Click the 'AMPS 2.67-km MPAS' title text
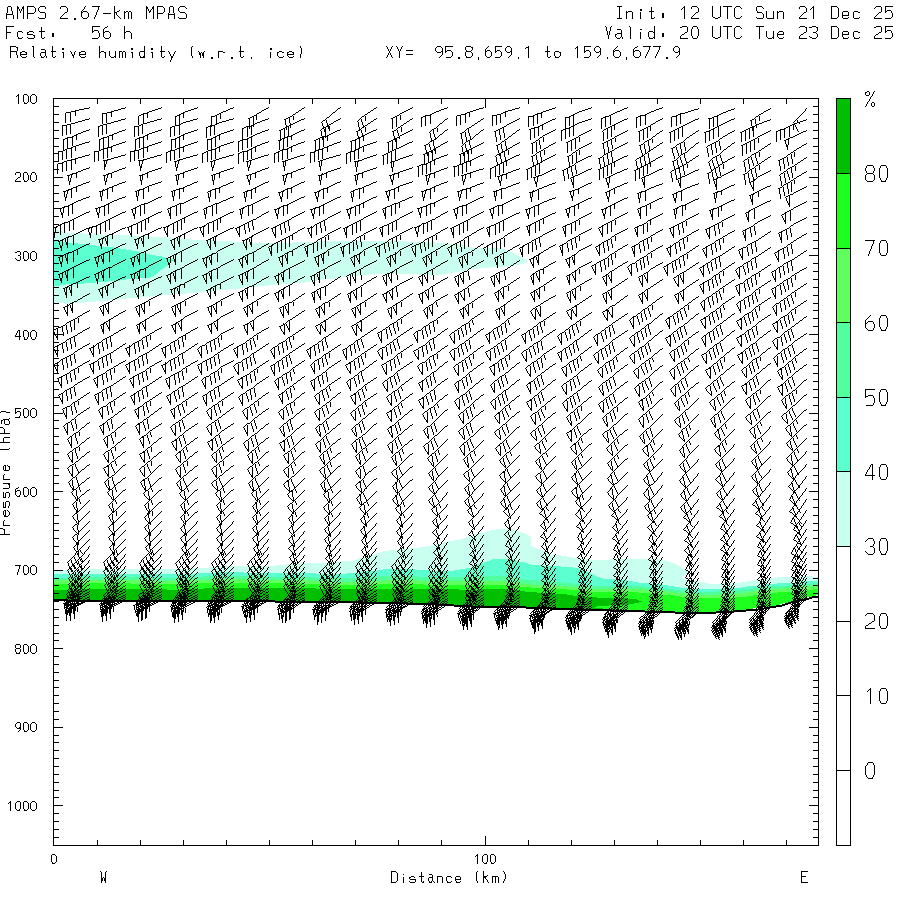The width and height of the screenshot is (900, 900). 96,13
